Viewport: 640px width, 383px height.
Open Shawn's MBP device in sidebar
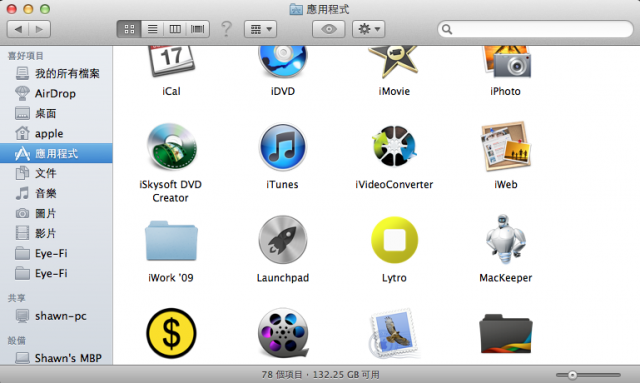tap(56, 358)
